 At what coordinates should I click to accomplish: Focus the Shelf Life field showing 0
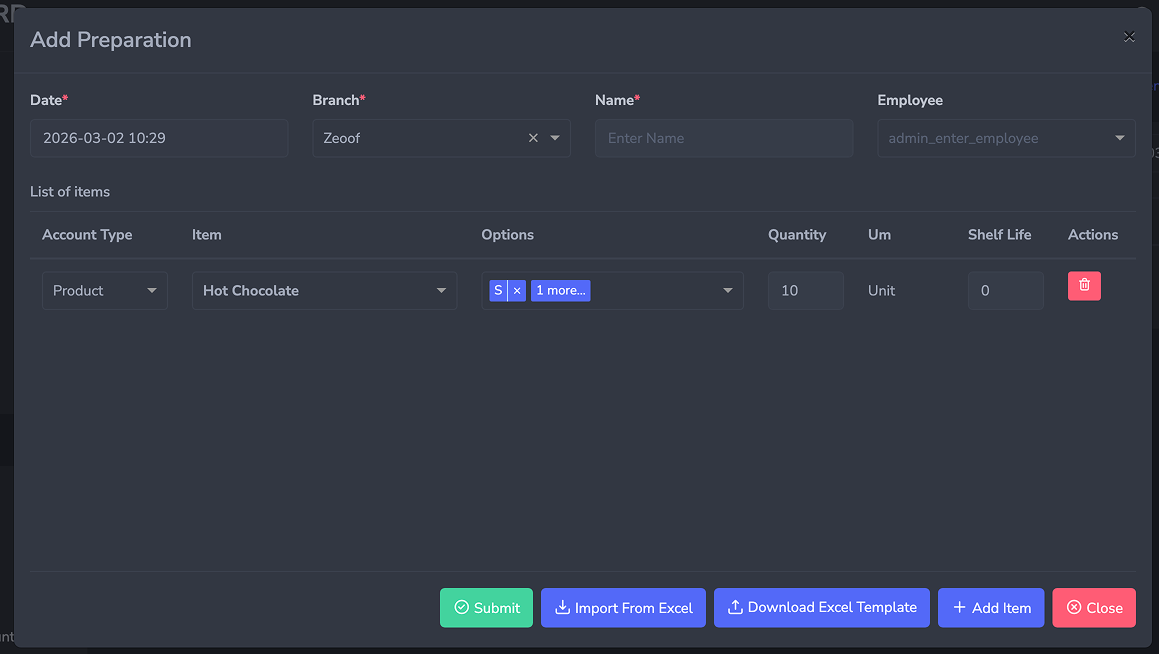coord(1006,290)
